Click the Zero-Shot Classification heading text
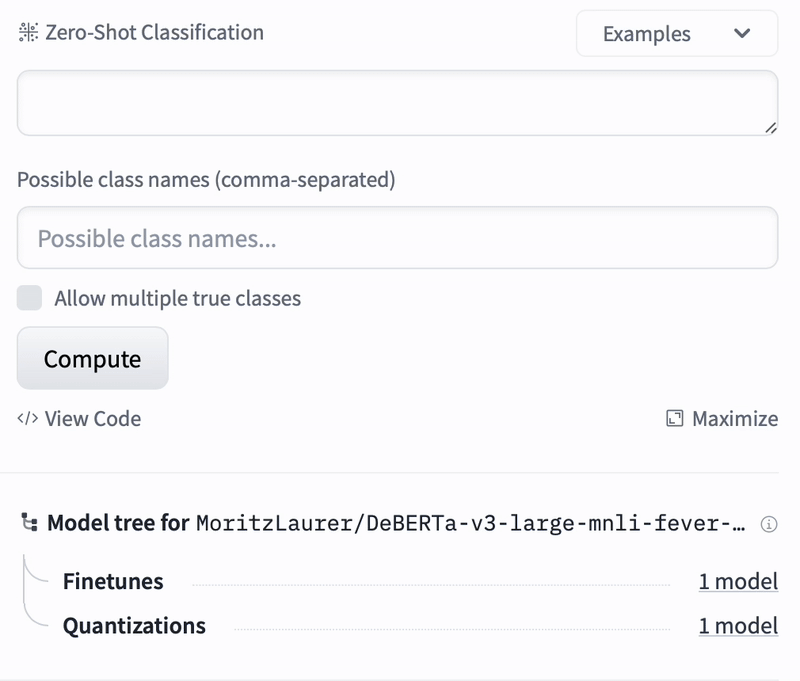800x681 pixels. (155, 33)
